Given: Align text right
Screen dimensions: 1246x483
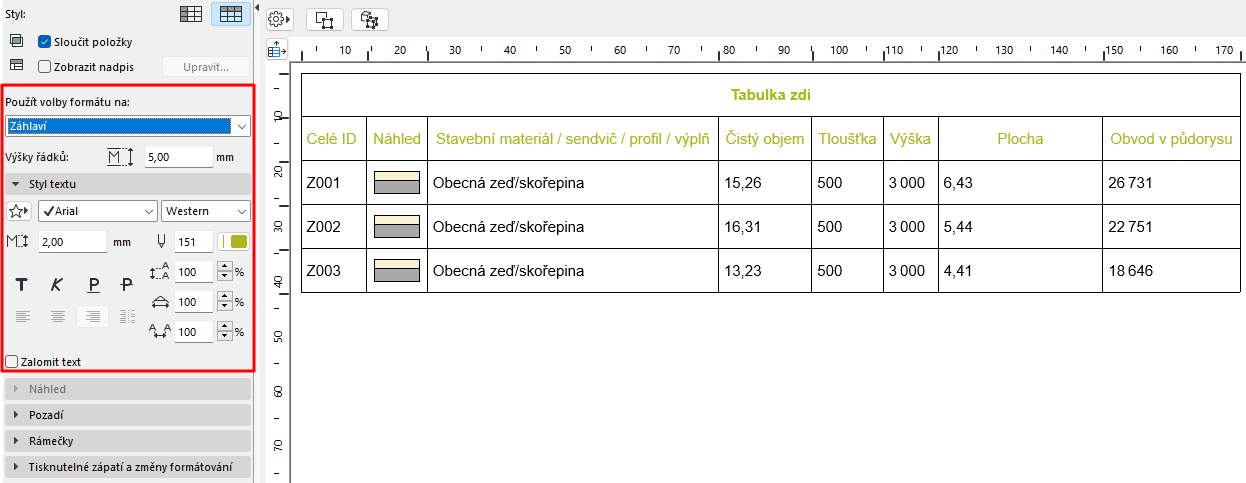Looking at the screenshot, I should pyautogui.click(x=93, y=316).
